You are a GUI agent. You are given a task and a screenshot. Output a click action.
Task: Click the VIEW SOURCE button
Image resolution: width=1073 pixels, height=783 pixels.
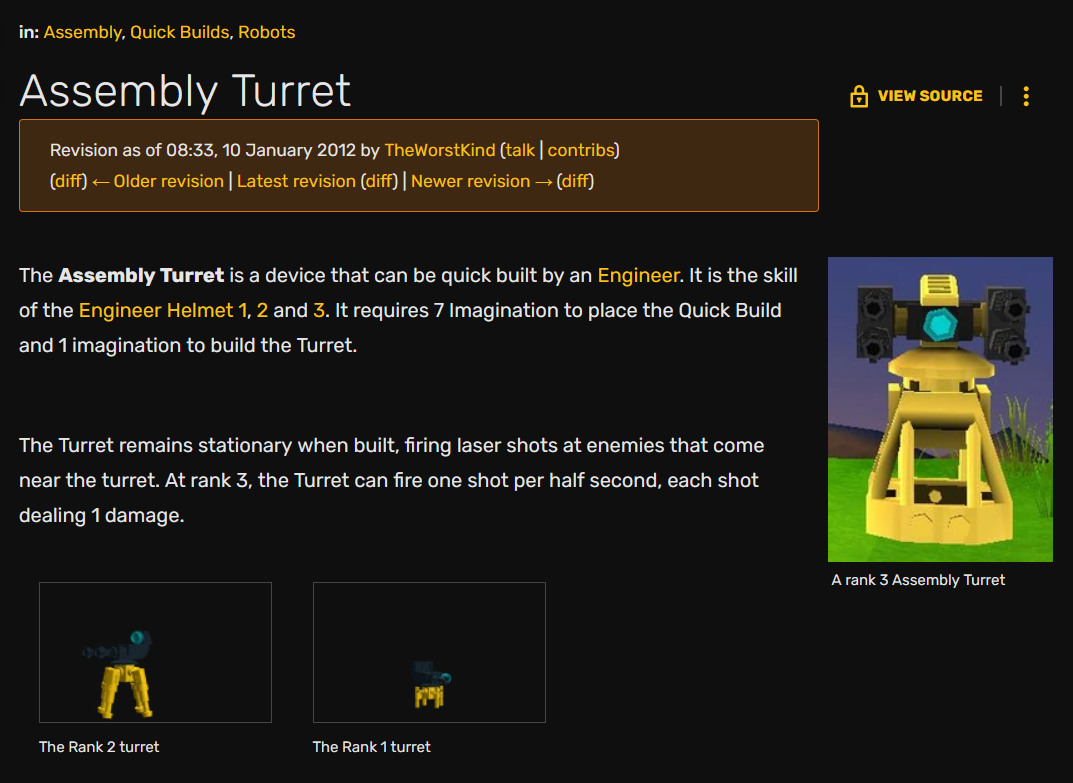(929, 96)
